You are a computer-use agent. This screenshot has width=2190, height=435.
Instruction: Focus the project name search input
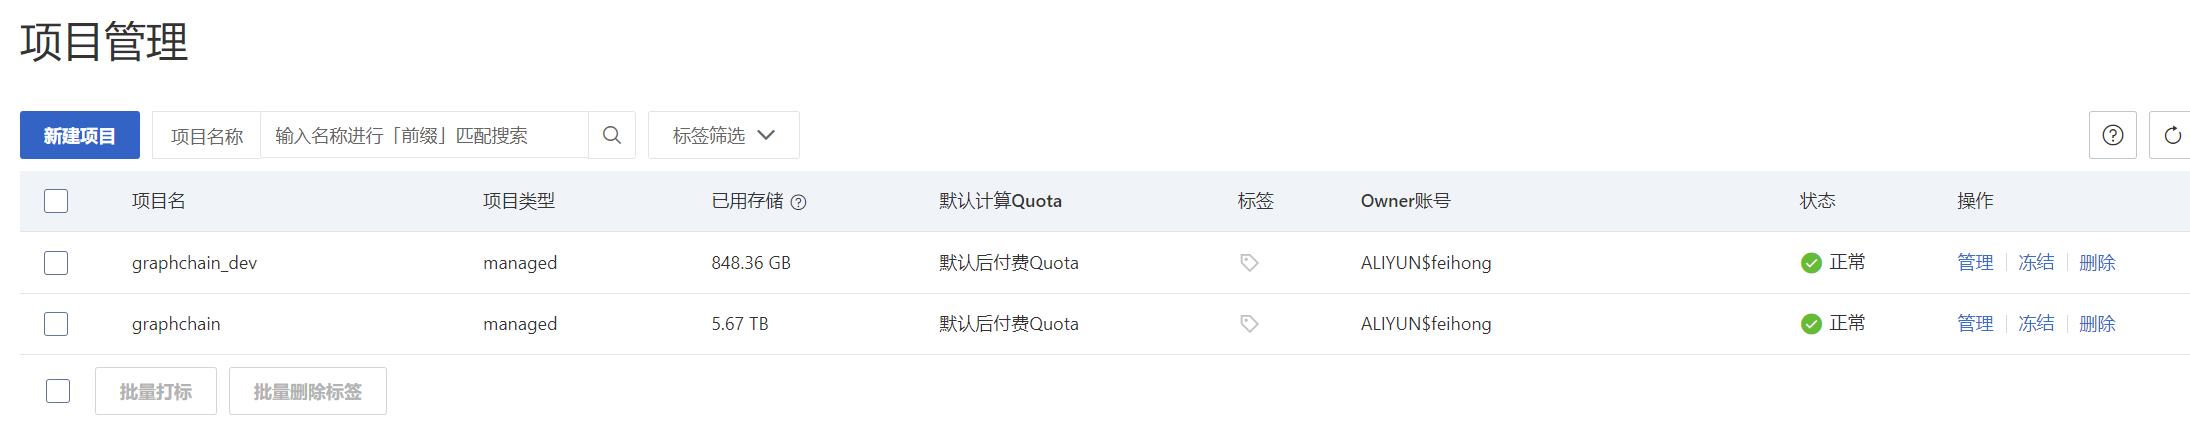click(x=424, y=135)
